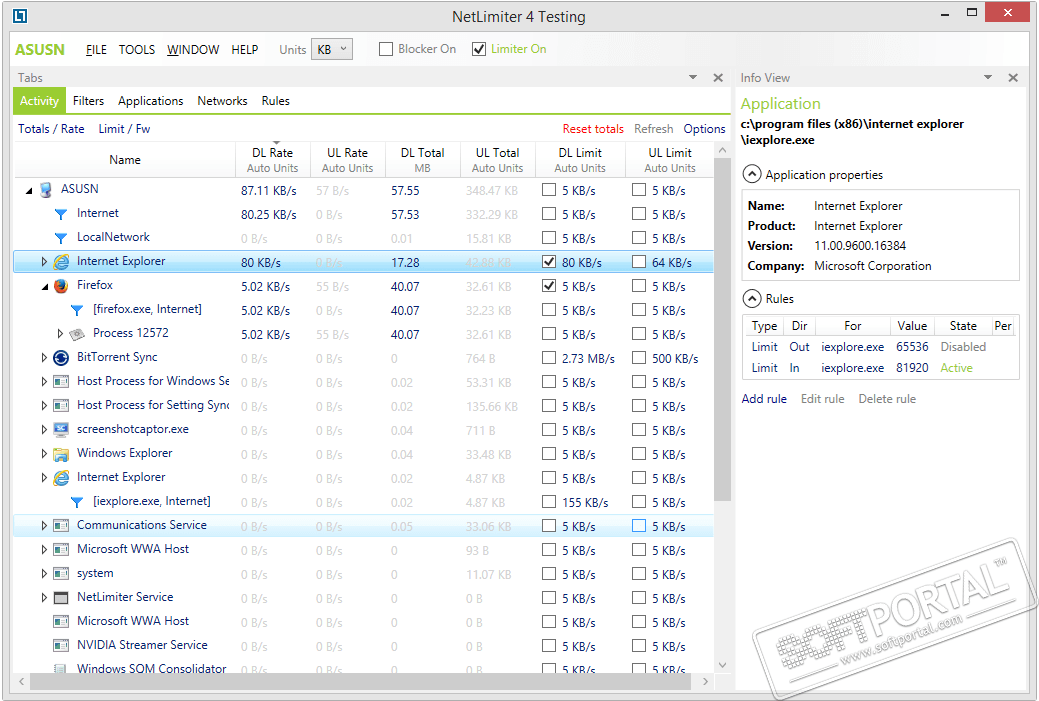Switch to the Networks tab
The width and height of the screenshot is (1039, 701).
[222, 101]
